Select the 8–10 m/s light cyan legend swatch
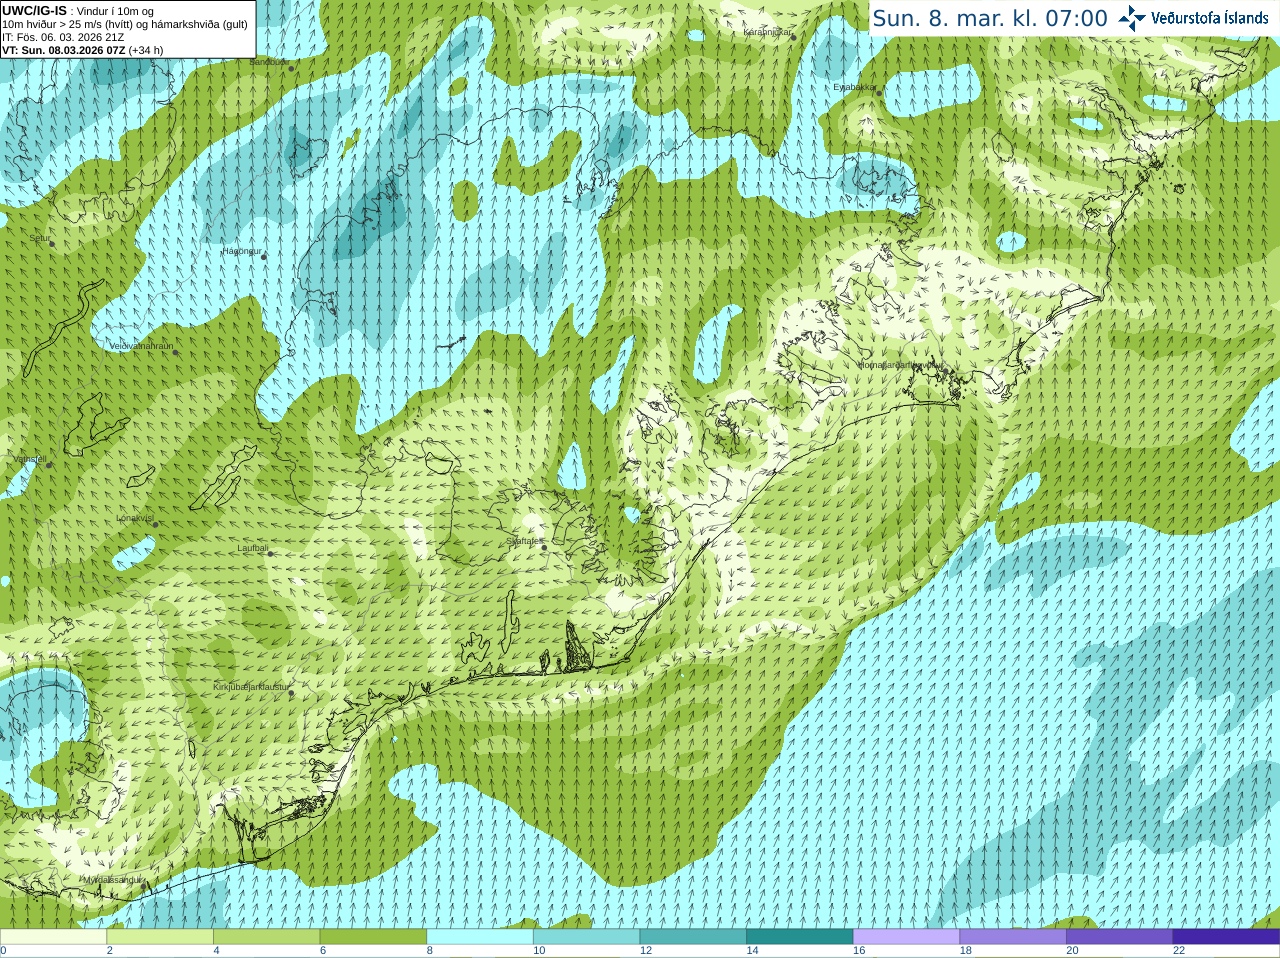The width and height of the screenshot is (1280, 958). click(x=480, y=937)
